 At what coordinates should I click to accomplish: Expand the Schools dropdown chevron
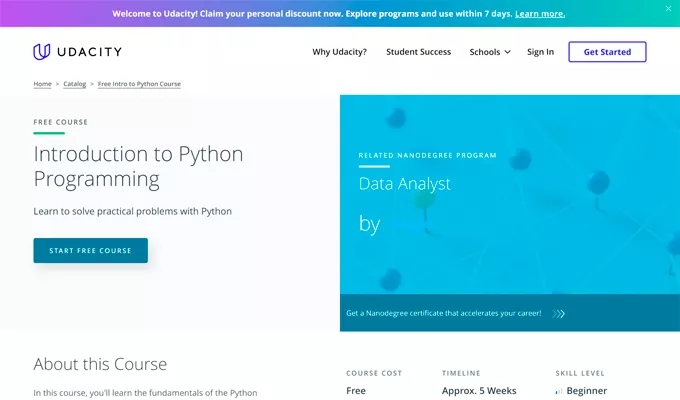(x=507, y=52)
